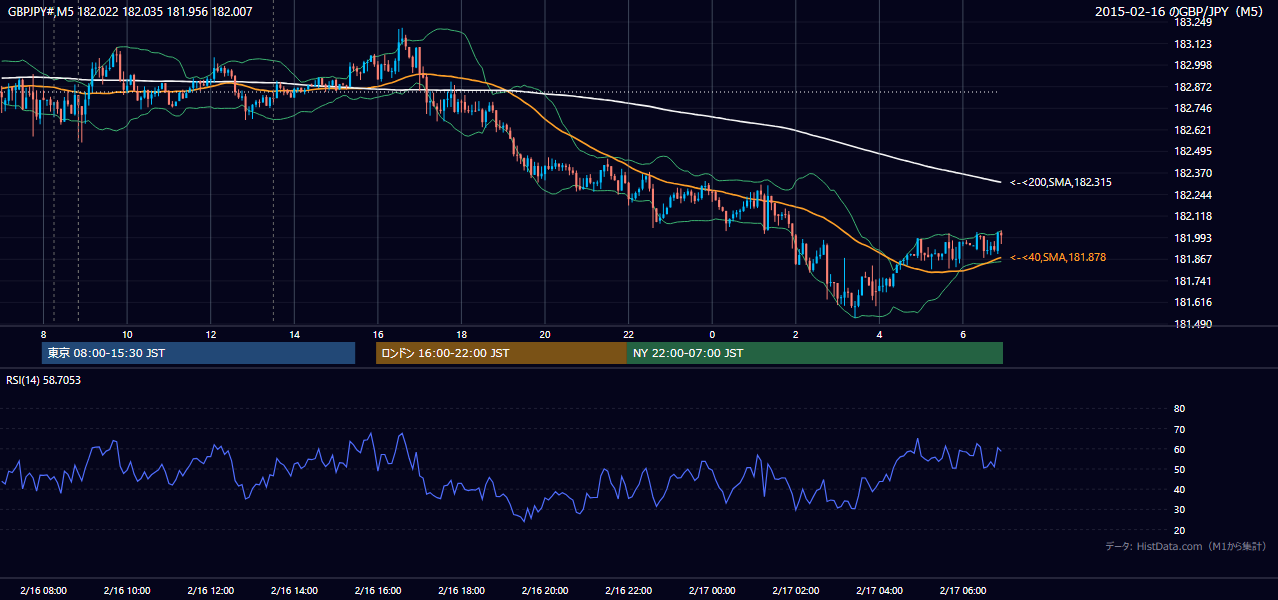Image resolution: width=1278 pixels, height=600 pixels.
Task: Click price axis value 181.616
Action: [1192, 302]
